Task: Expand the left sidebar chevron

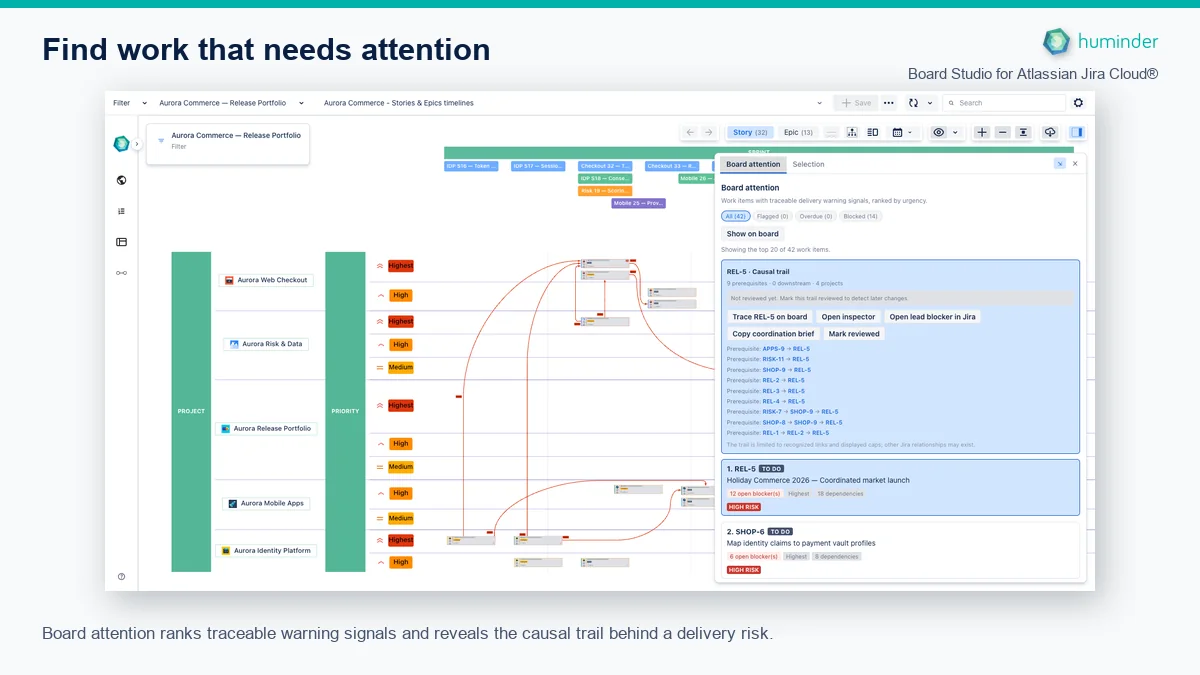Action: 137,144
